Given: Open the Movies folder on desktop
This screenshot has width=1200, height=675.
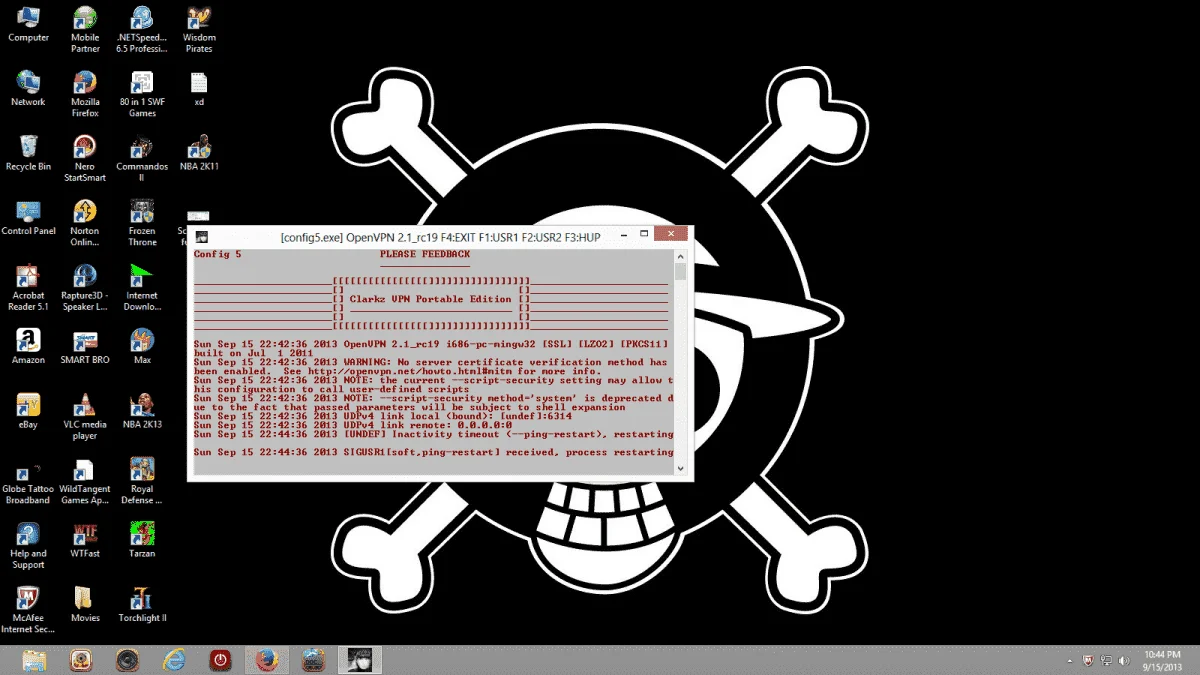Looking at the screenshot, I should (x=85, y=604).
